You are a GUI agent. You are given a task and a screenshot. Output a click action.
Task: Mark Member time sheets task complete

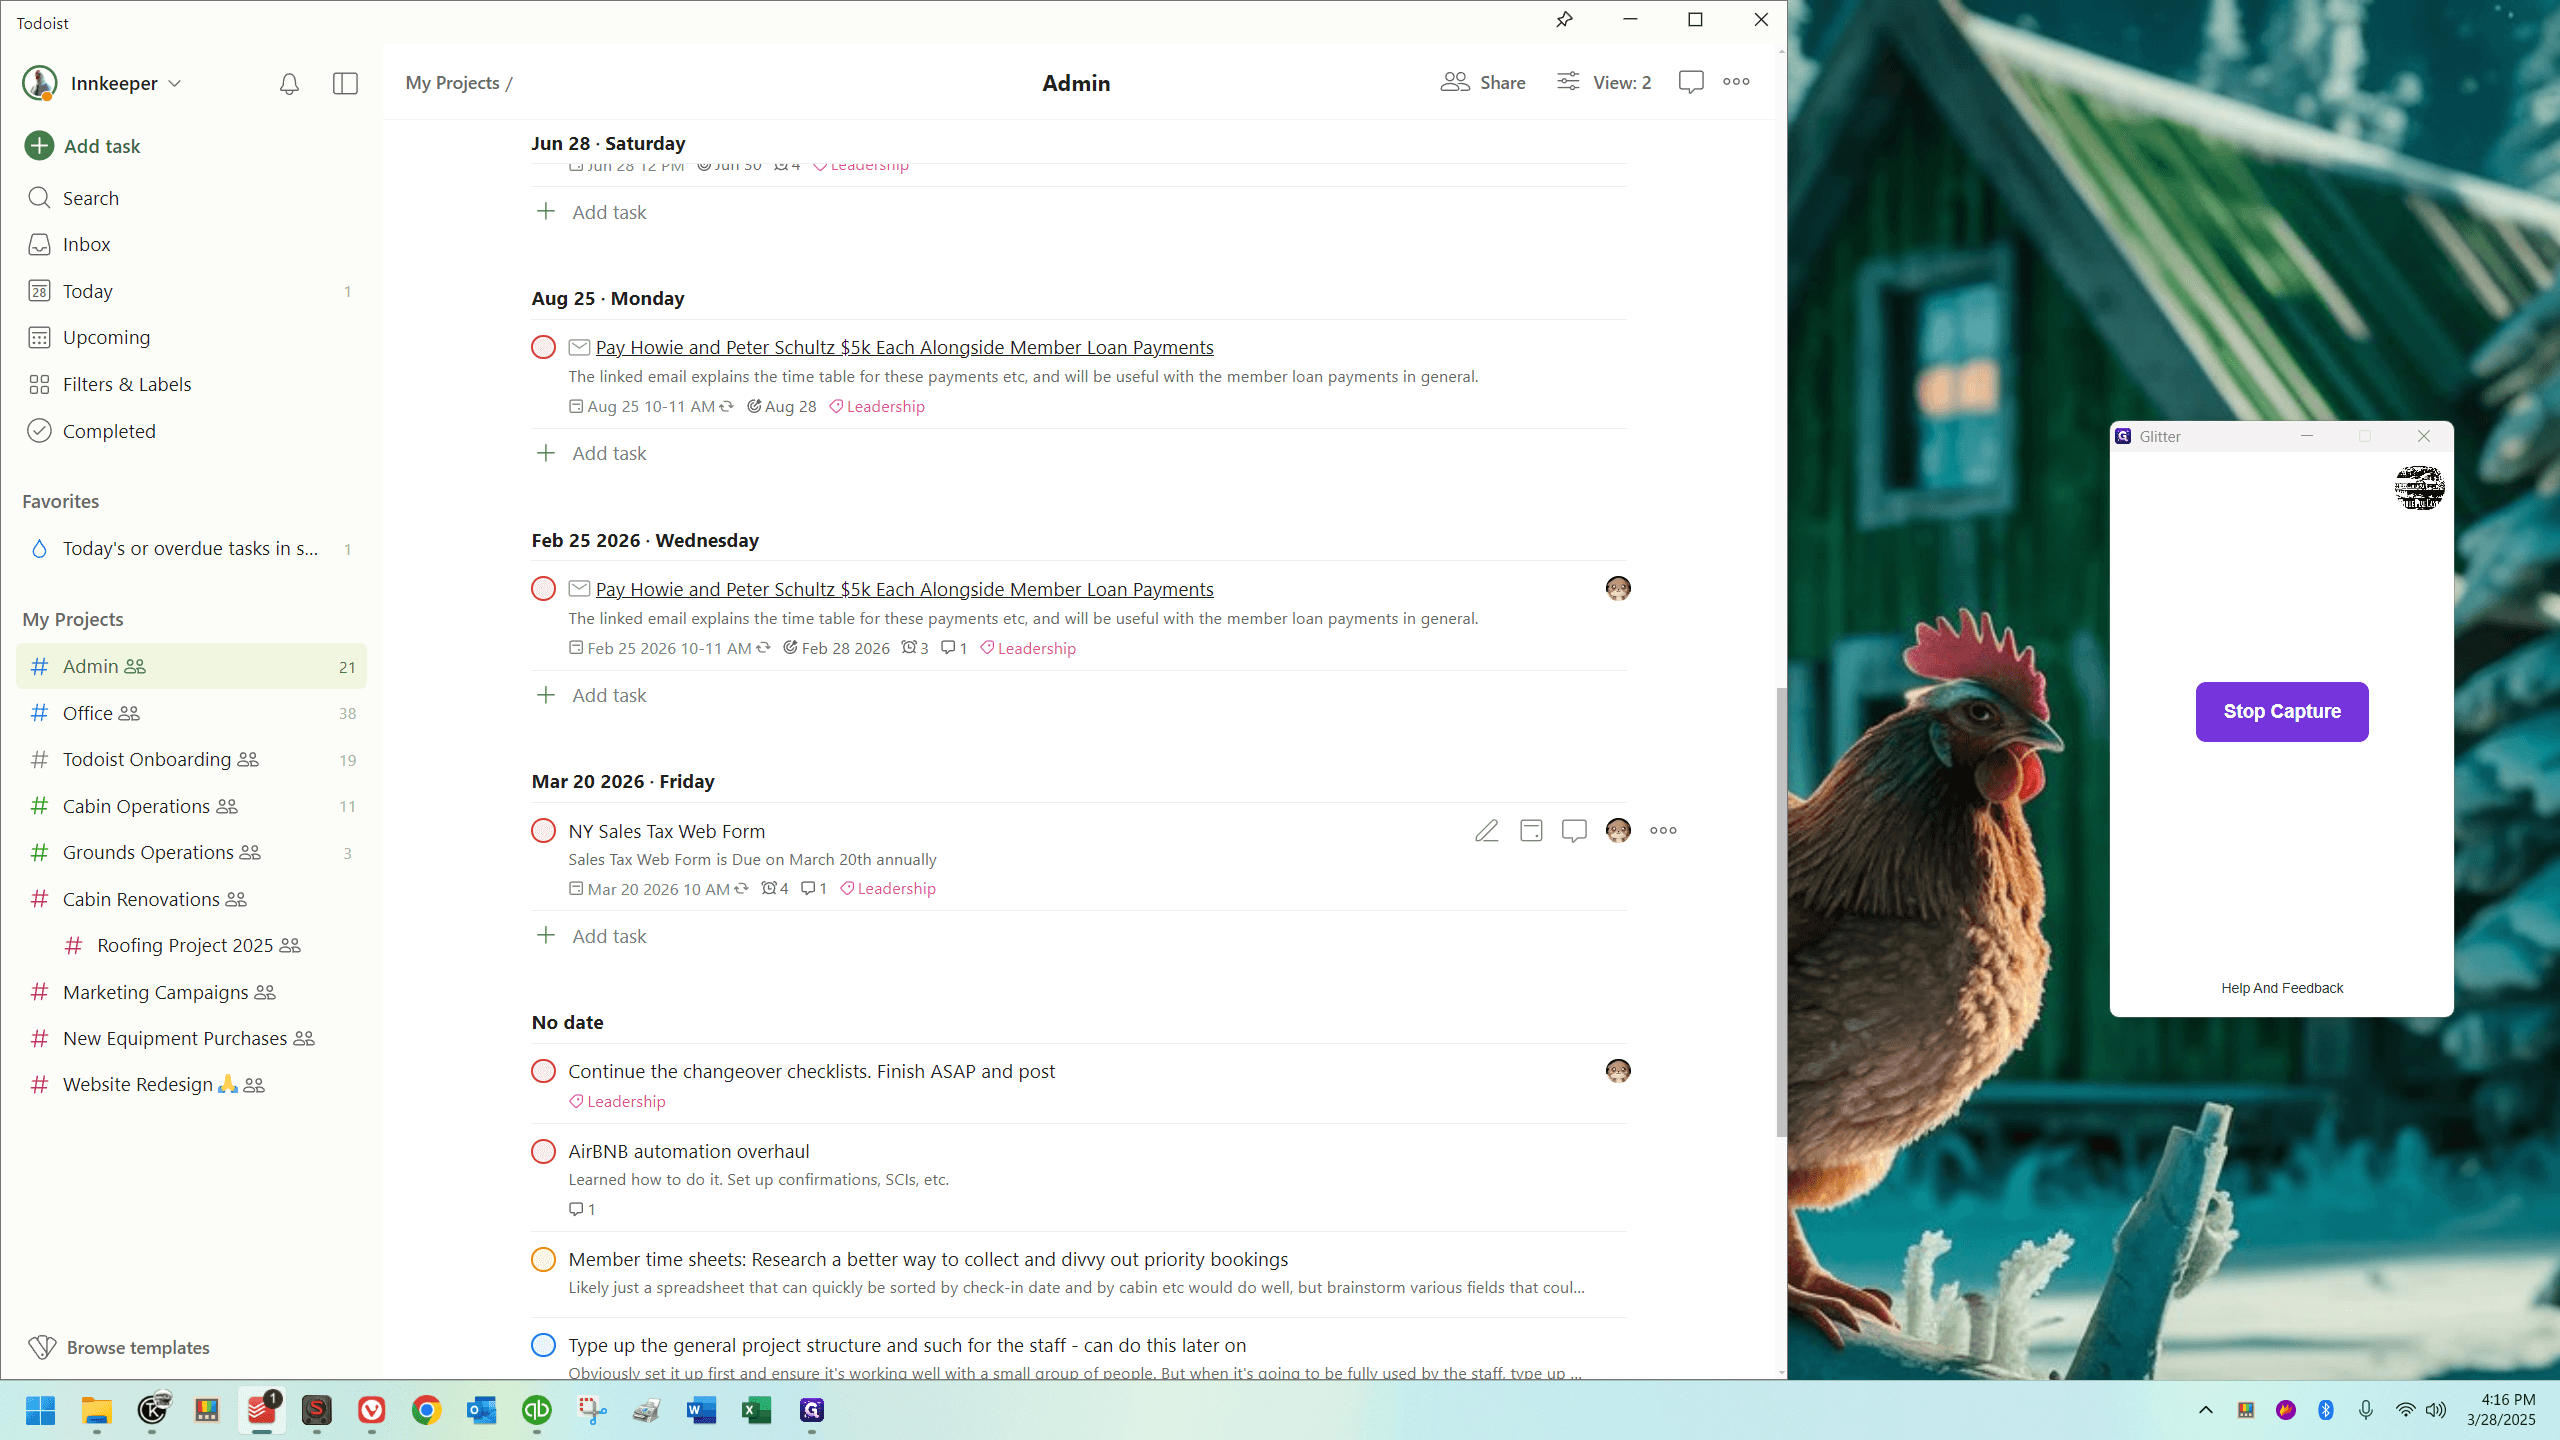pyautogui.click(x=543, y=1260)
